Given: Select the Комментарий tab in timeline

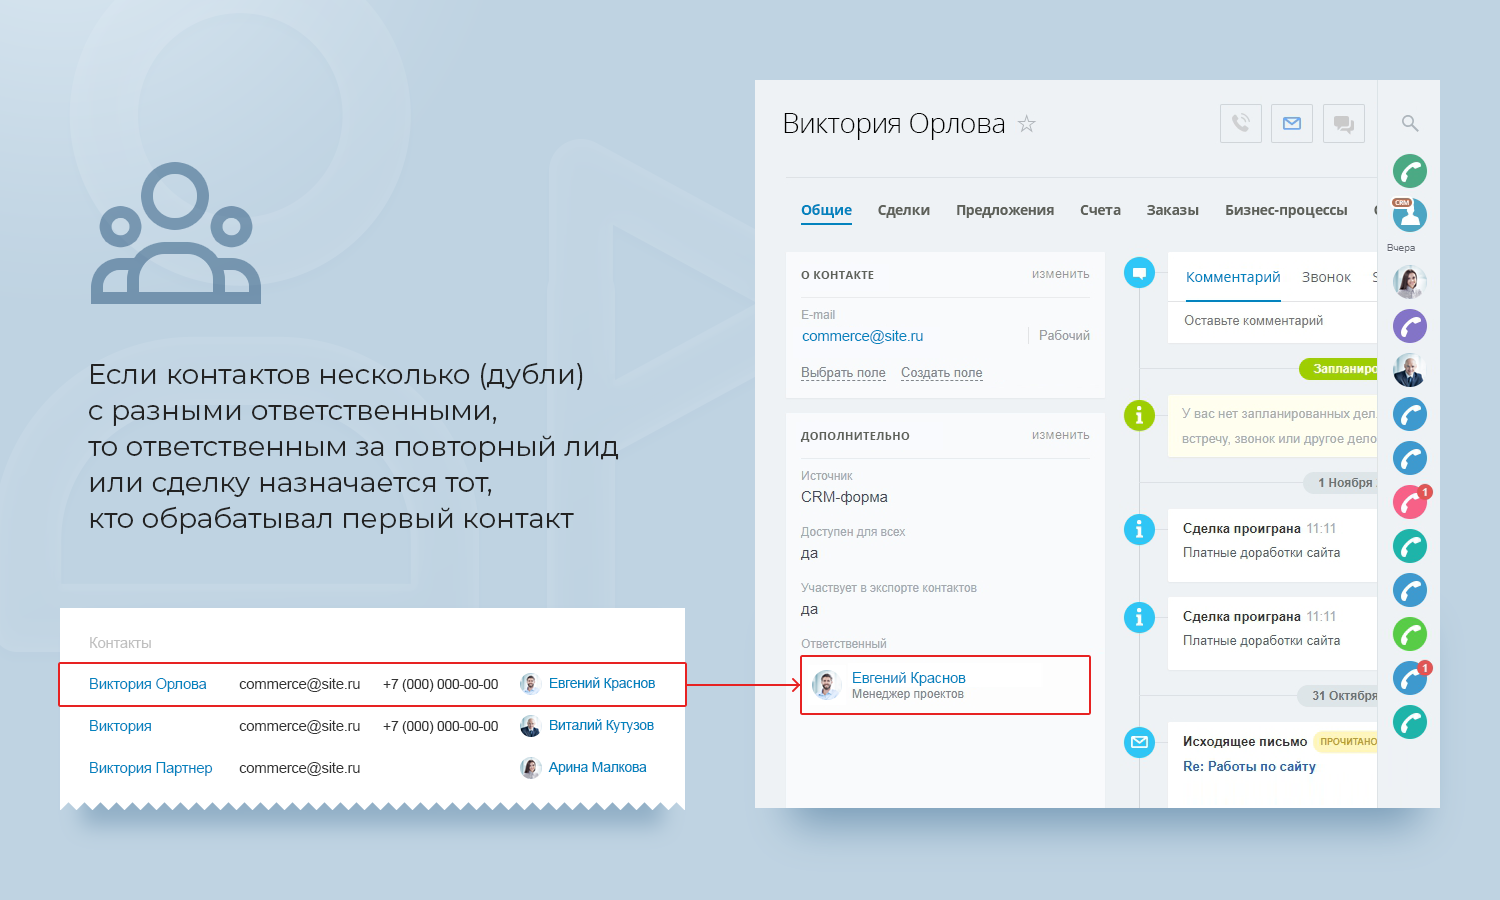Looking at the screenshot, I should 1233,277.
